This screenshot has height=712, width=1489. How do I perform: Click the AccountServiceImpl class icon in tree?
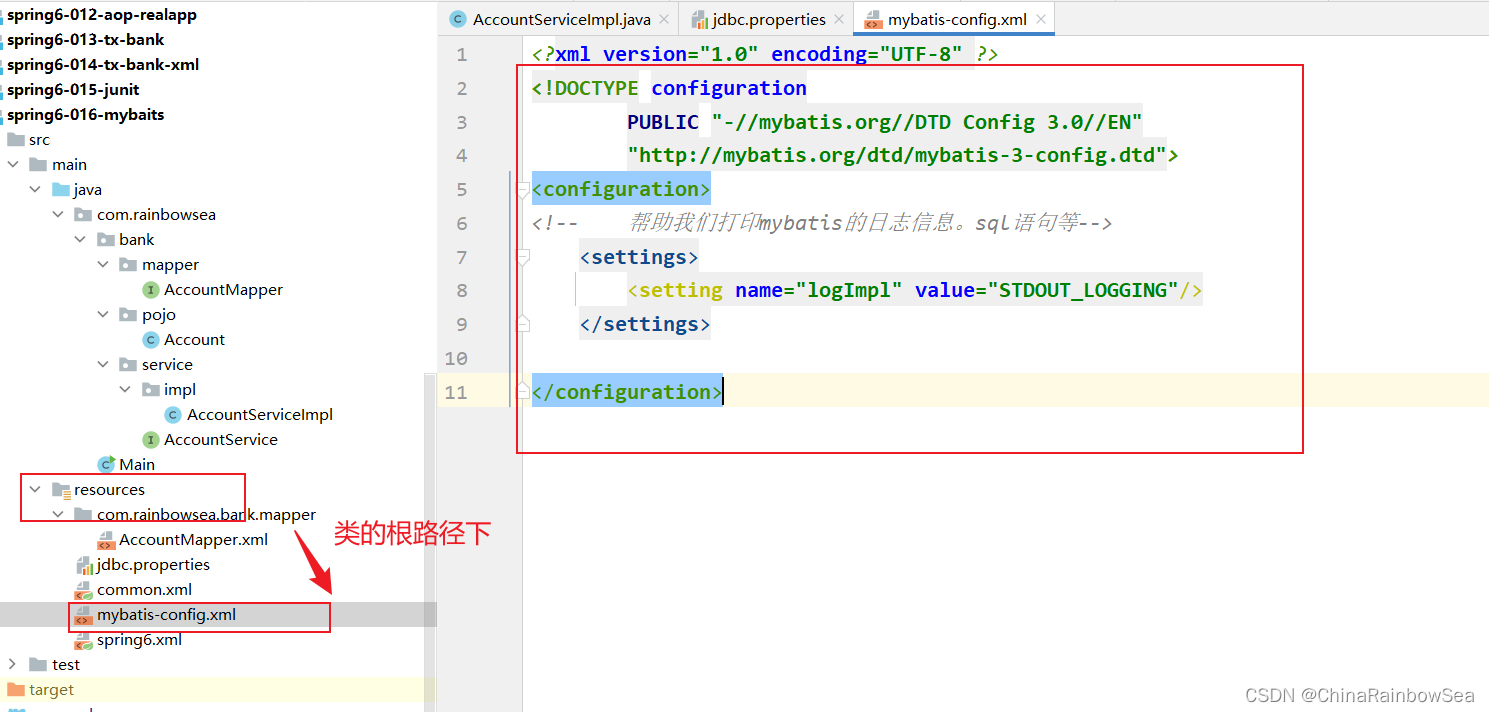174,415
